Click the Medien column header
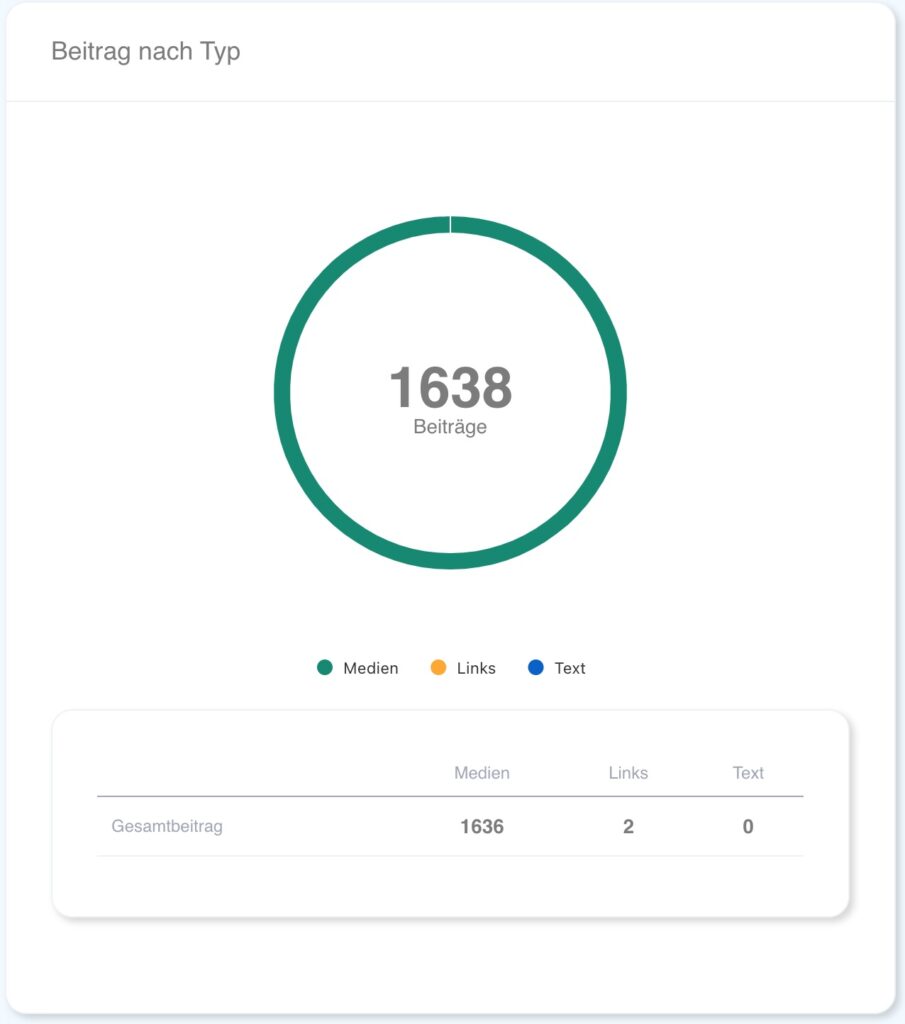The width and height of the screenshot is (905, 1024). [482, 773]
